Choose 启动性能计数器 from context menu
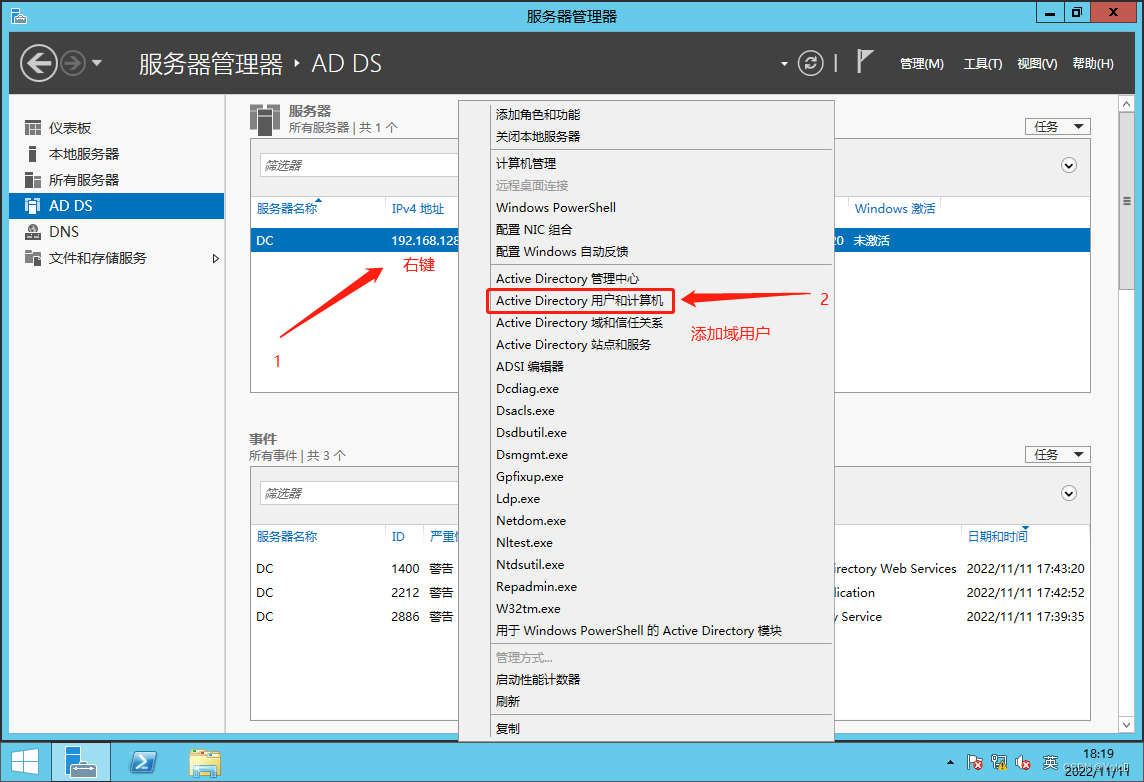This screenshot has height=782, width=1144. (538, 679)
